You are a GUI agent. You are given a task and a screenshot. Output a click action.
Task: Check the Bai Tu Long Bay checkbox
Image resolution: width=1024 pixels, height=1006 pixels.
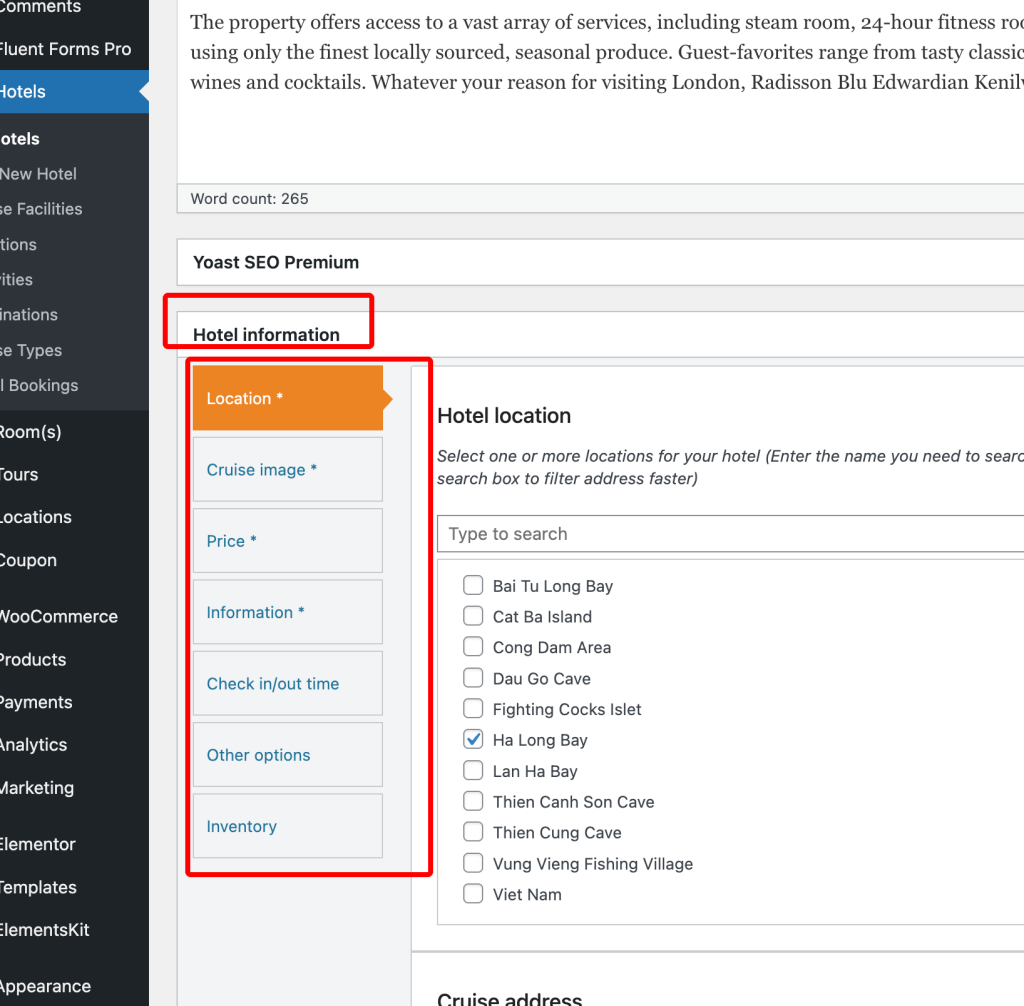(473, 586)
